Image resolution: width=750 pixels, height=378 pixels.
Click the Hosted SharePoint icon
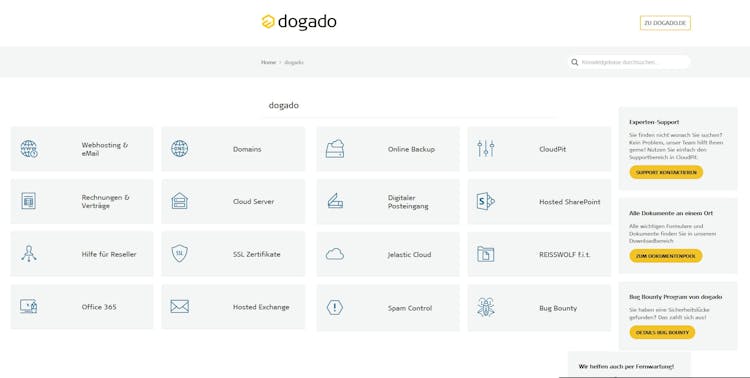pyautogui.click(x=485, y=201)
